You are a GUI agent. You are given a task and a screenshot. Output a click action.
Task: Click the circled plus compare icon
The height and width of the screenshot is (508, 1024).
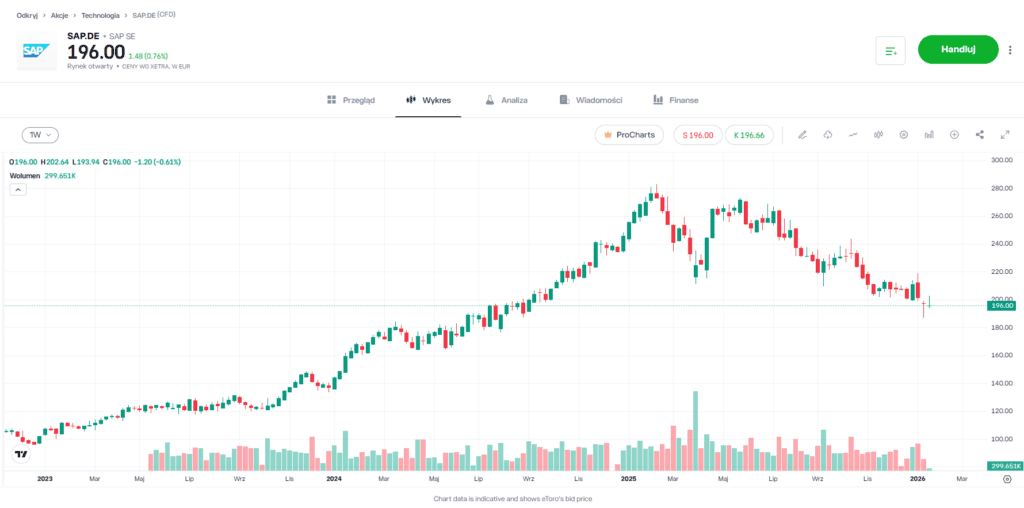(954, 135)
